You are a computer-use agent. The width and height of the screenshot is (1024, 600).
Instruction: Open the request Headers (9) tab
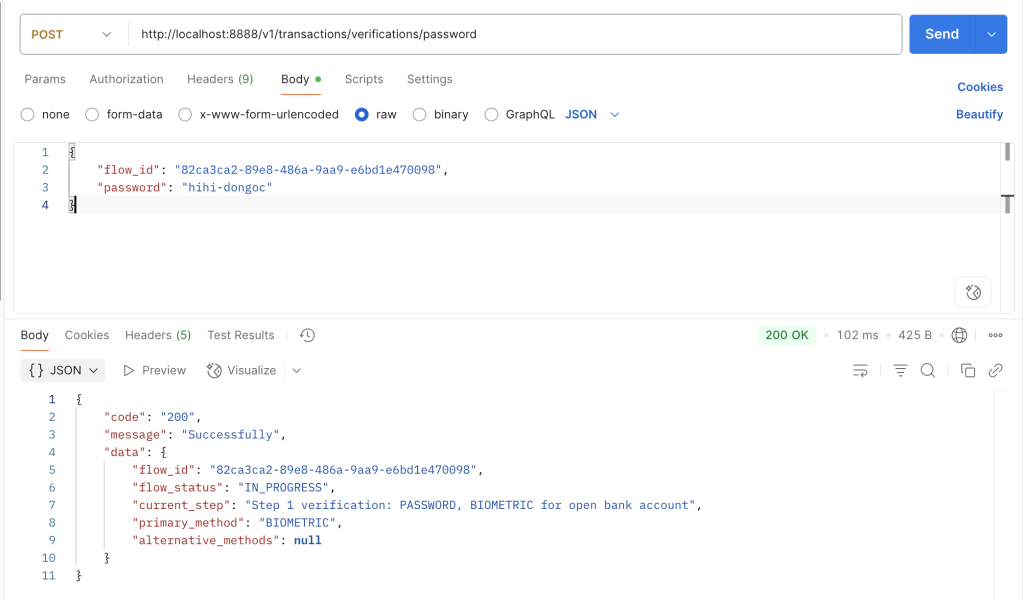(x=220, y=79)
